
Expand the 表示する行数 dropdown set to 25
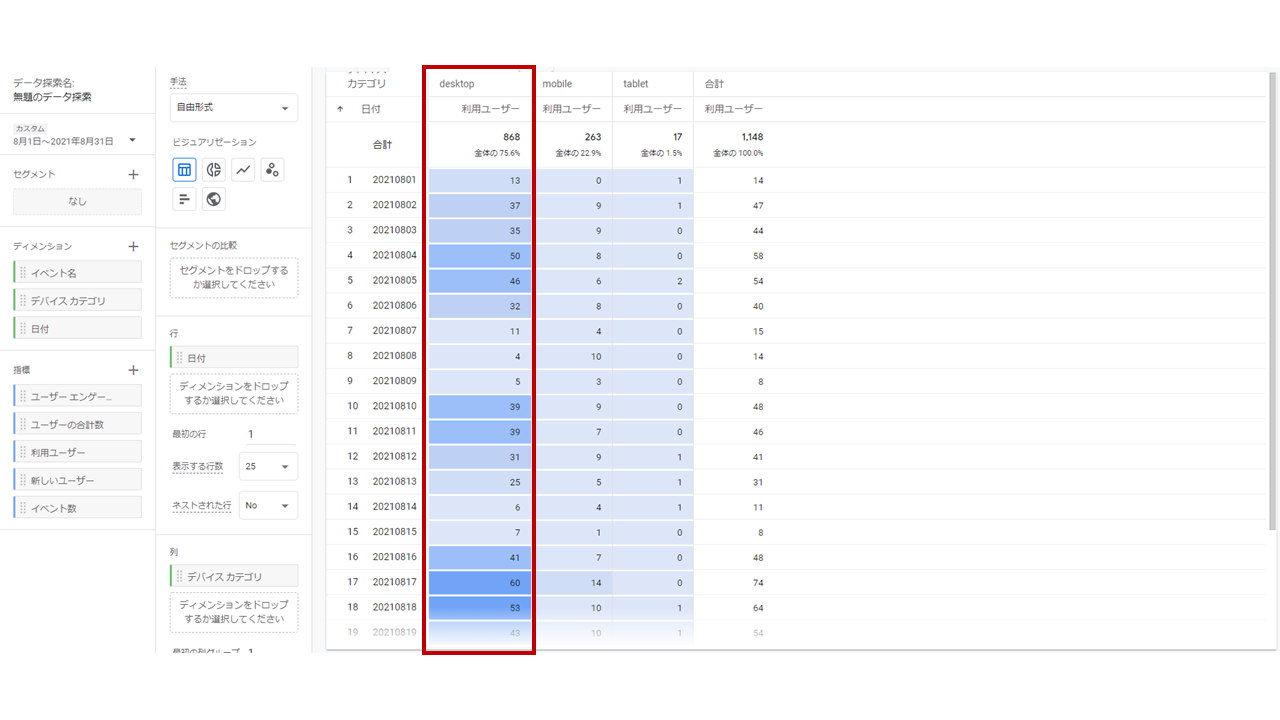click(x=267, y=466)
